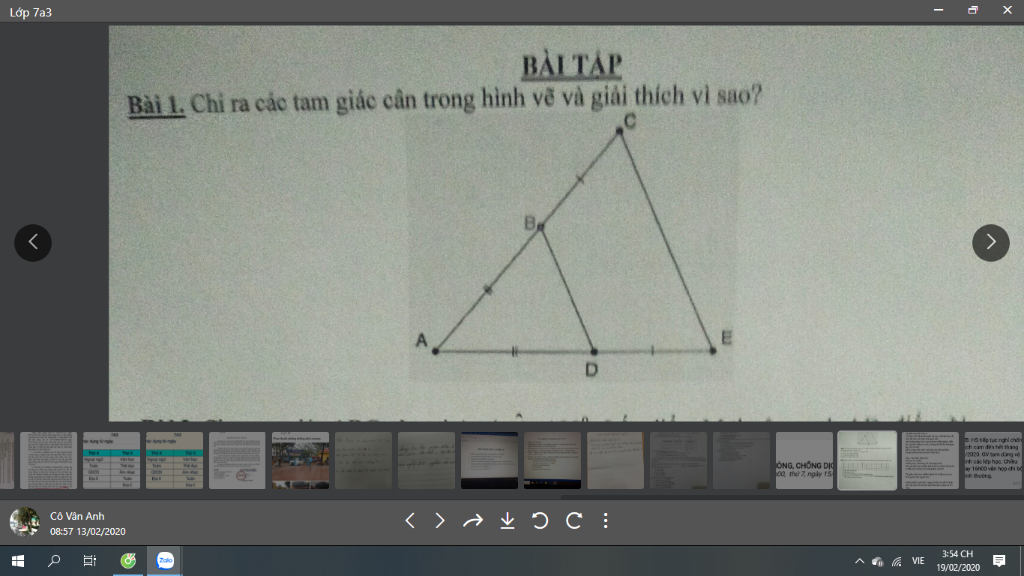Viewport: 1024px width, 576px height.
Task: Click the toolbar previous chevron
Action: pos(410,520)
